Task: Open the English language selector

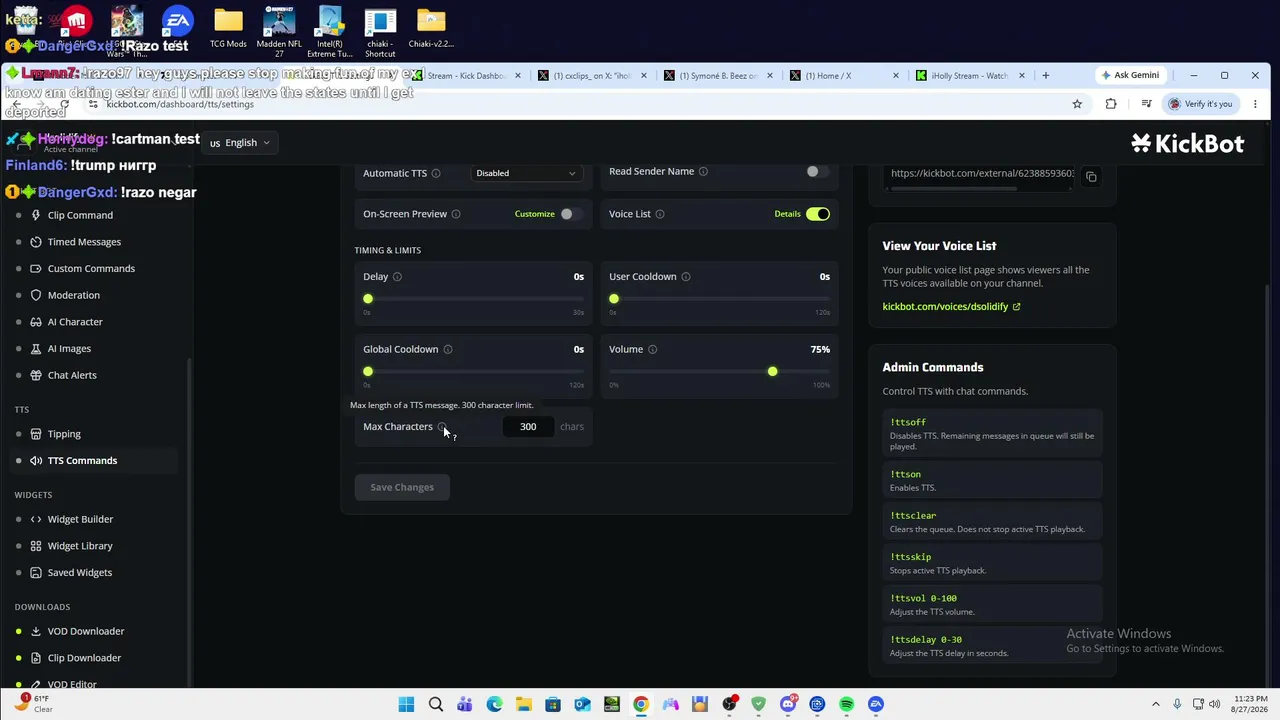Action: 240,143
